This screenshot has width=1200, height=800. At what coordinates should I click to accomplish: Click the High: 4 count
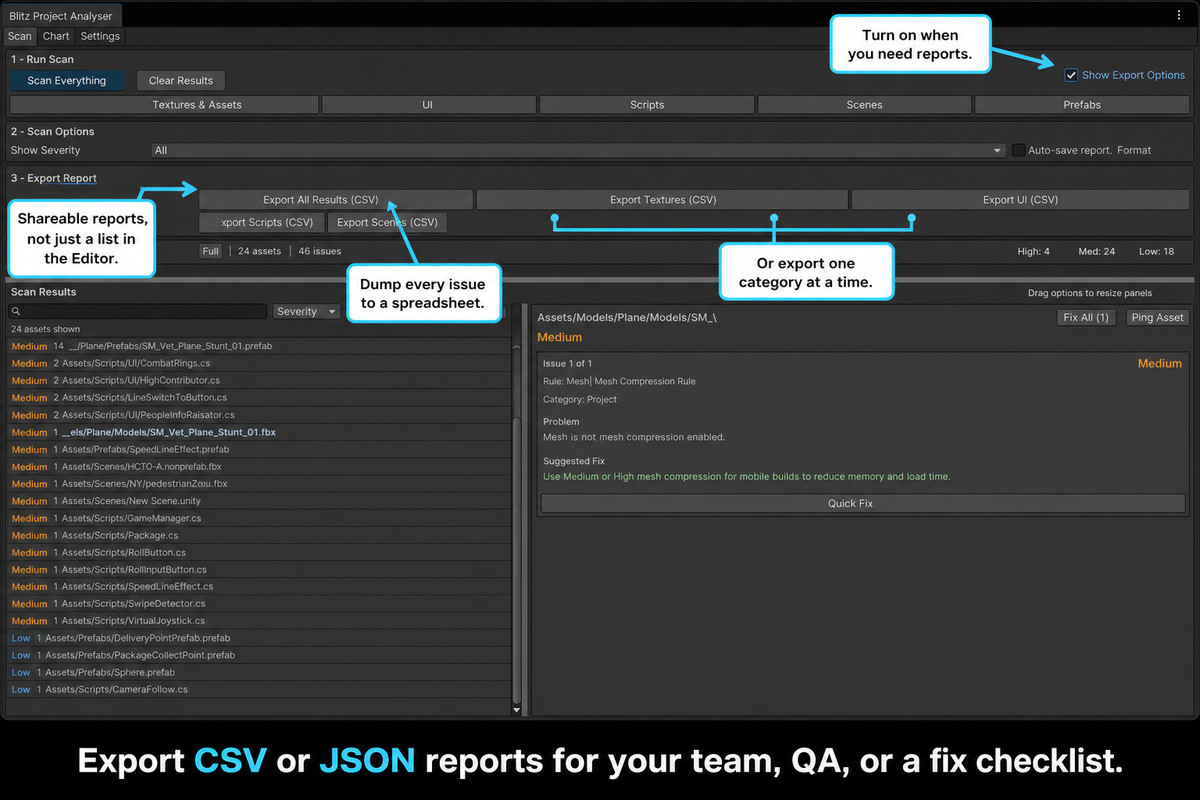coord(1034,251)
